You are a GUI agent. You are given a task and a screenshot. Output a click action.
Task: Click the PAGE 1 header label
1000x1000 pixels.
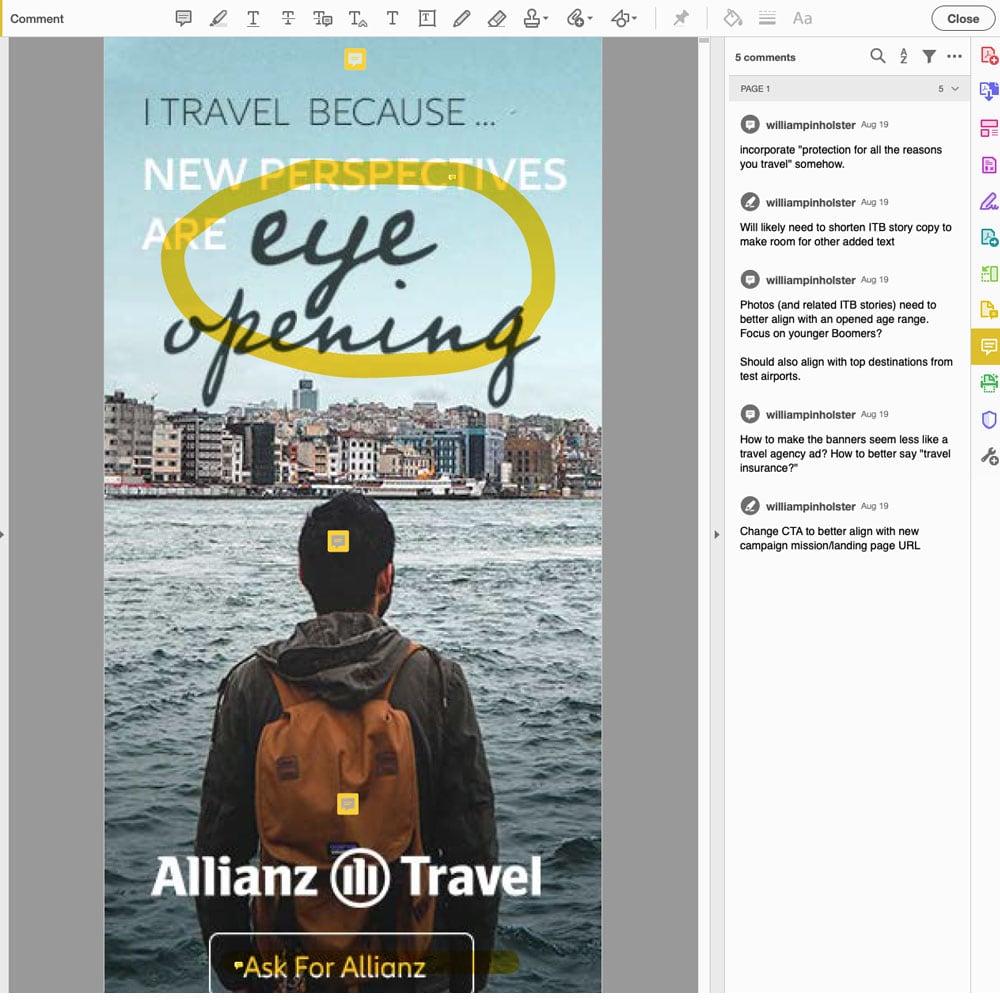coord(755,89)
